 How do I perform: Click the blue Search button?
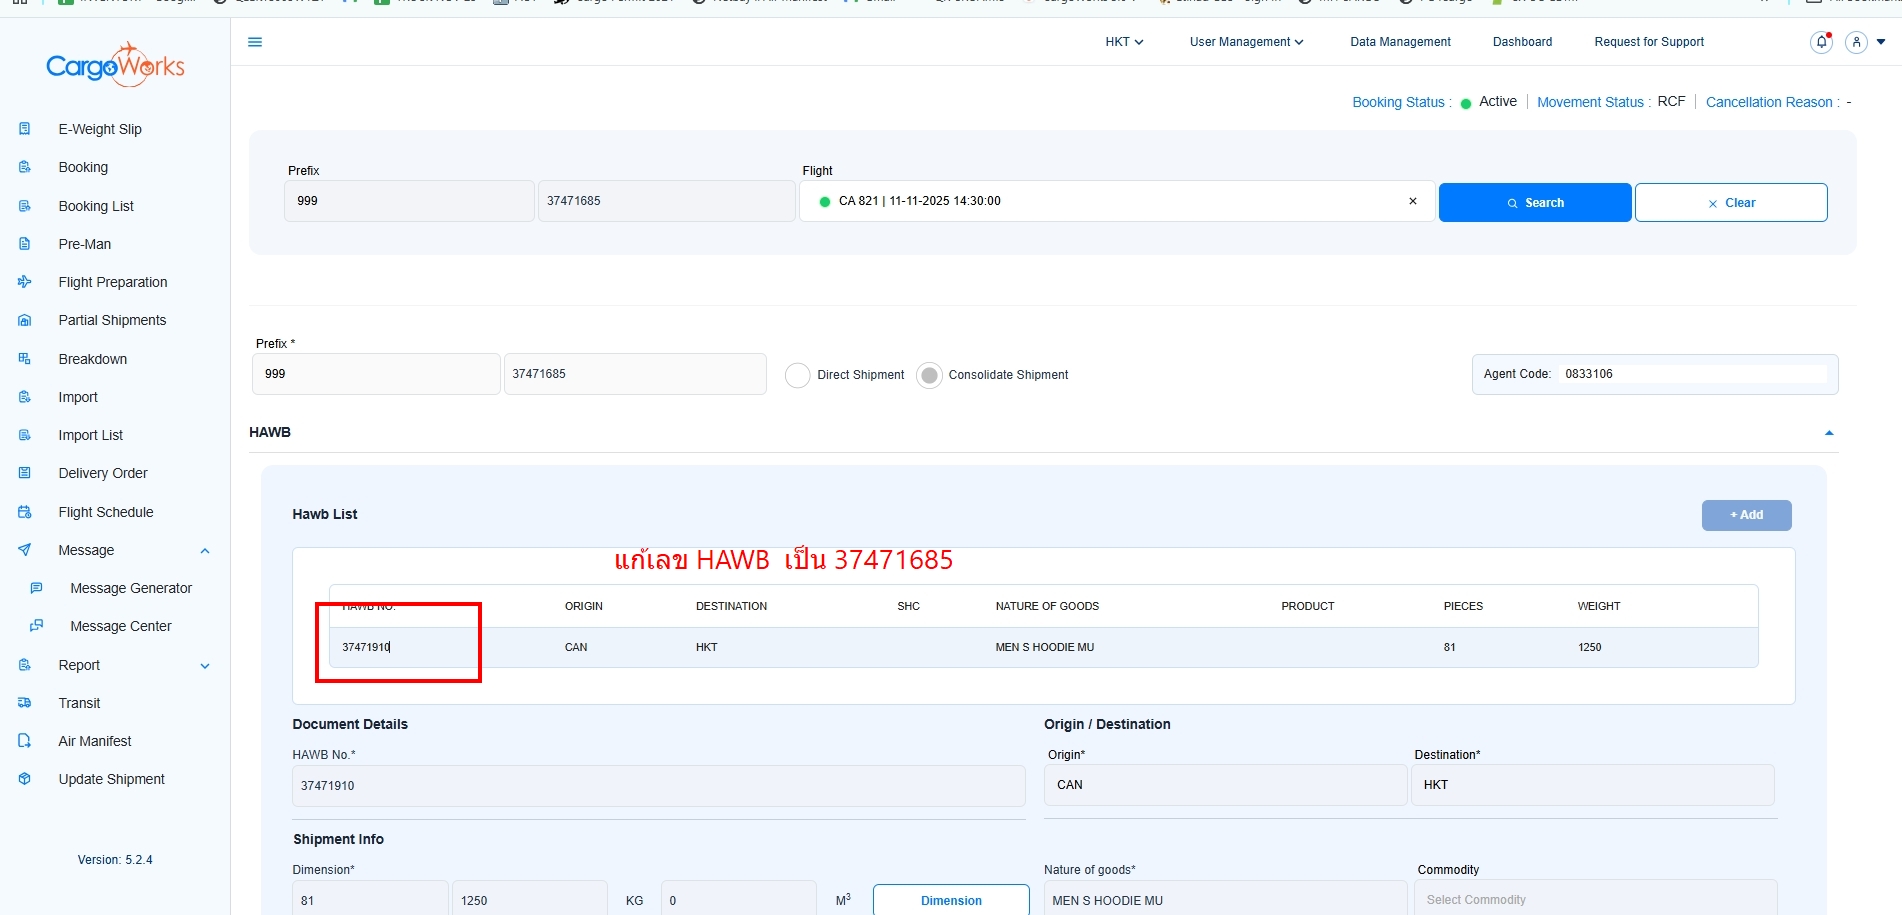tap(1534, 203)
